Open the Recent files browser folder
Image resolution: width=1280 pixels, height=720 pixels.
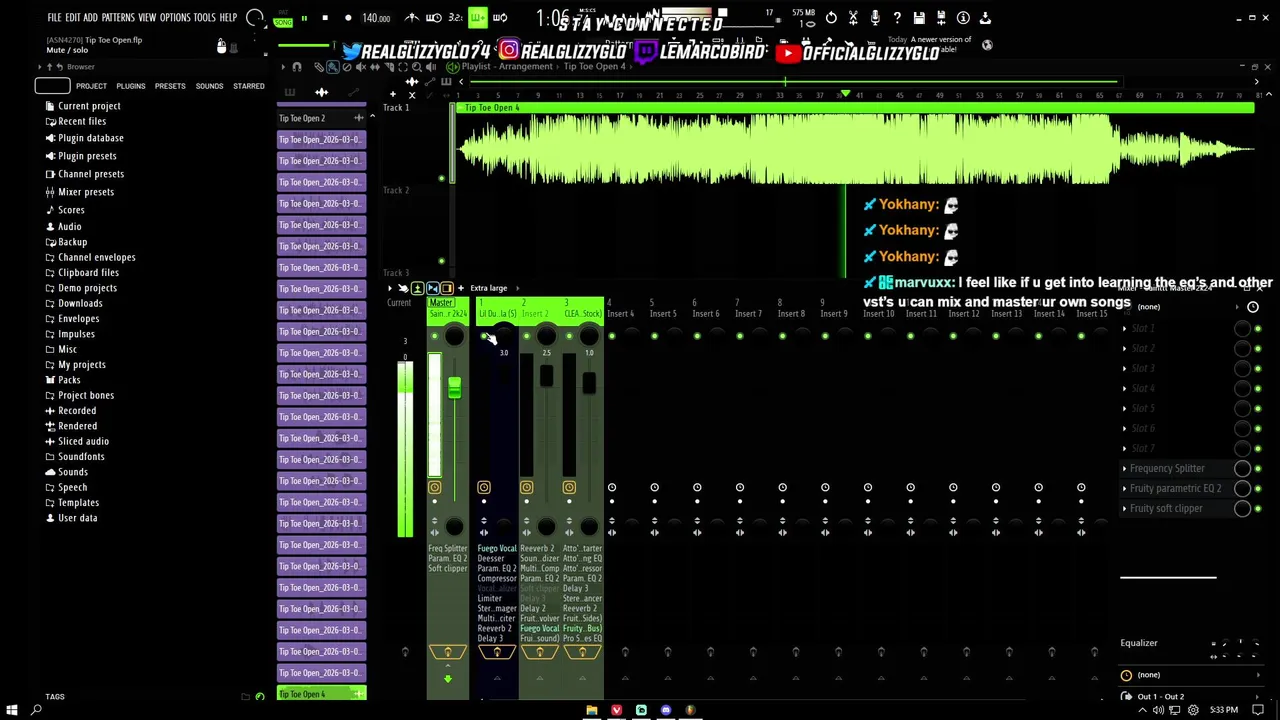point(82,121)
